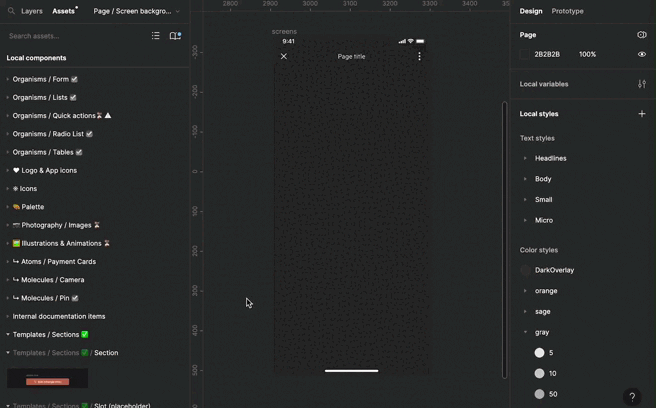Viewport: 656px width, 408px height.
Task: Open the team library book icon
Action: point(175,36)
